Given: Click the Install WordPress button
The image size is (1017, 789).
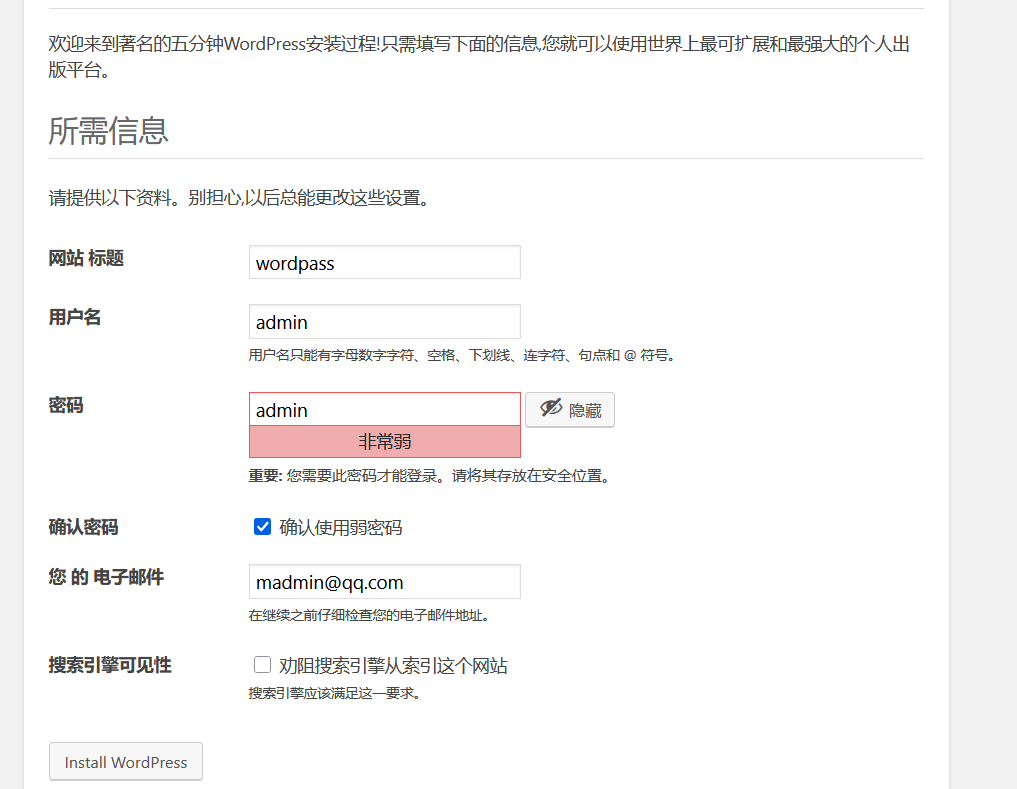Looking at the screenshot, I should click(126, 762).
